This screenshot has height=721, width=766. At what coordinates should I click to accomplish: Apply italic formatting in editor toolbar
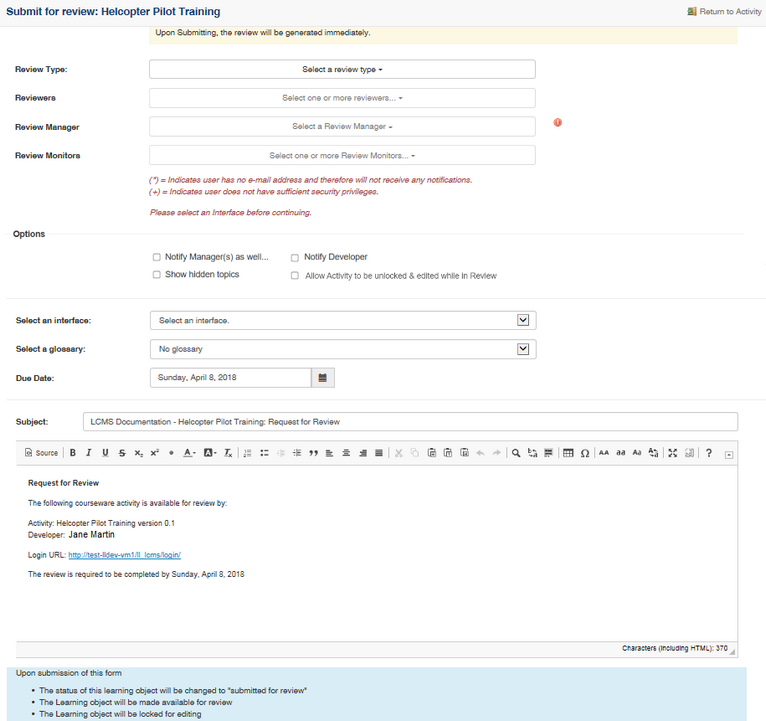pos(89,453)
